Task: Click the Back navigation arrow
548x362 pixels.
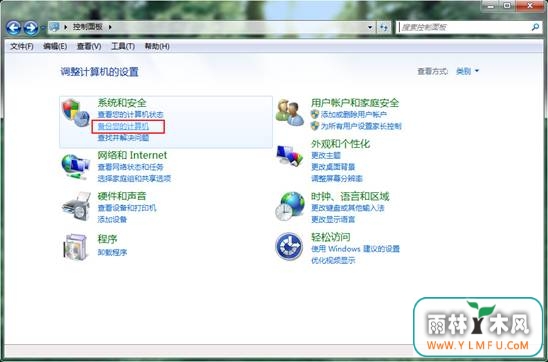Action: point(13,28)
